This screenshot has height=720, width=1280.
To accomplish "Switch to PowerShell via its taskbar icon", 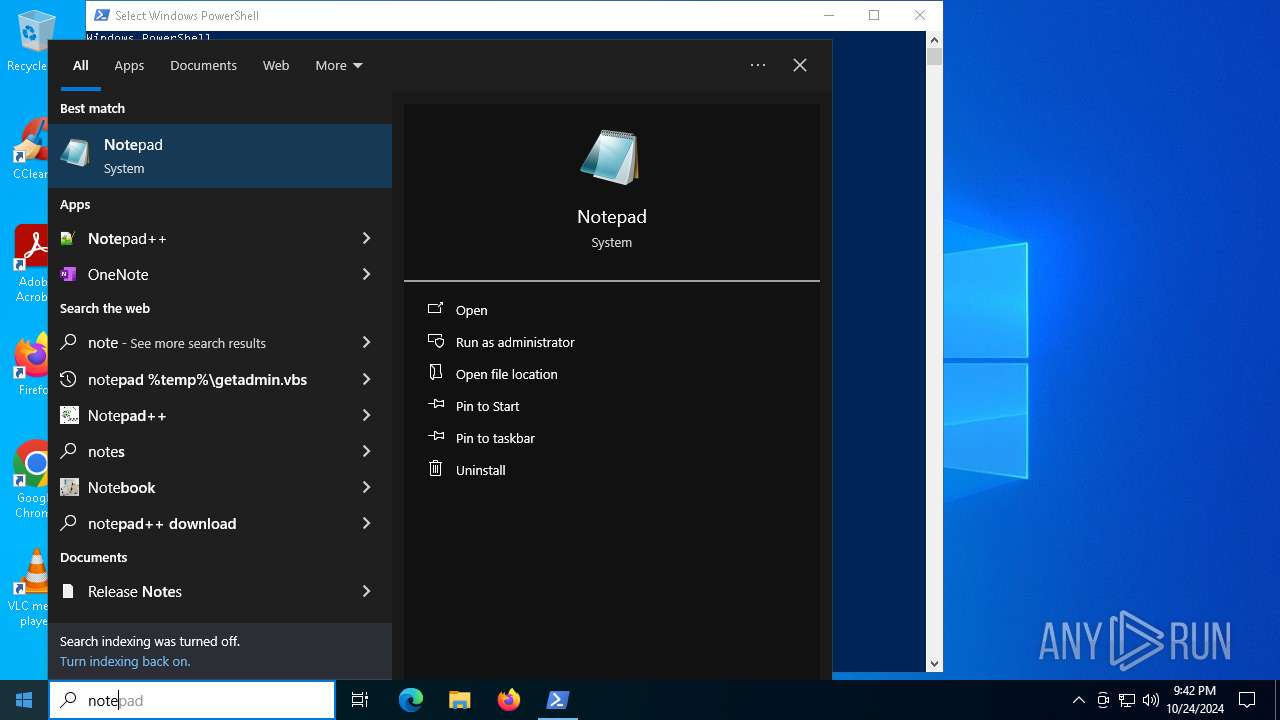I will pos(558,700).
